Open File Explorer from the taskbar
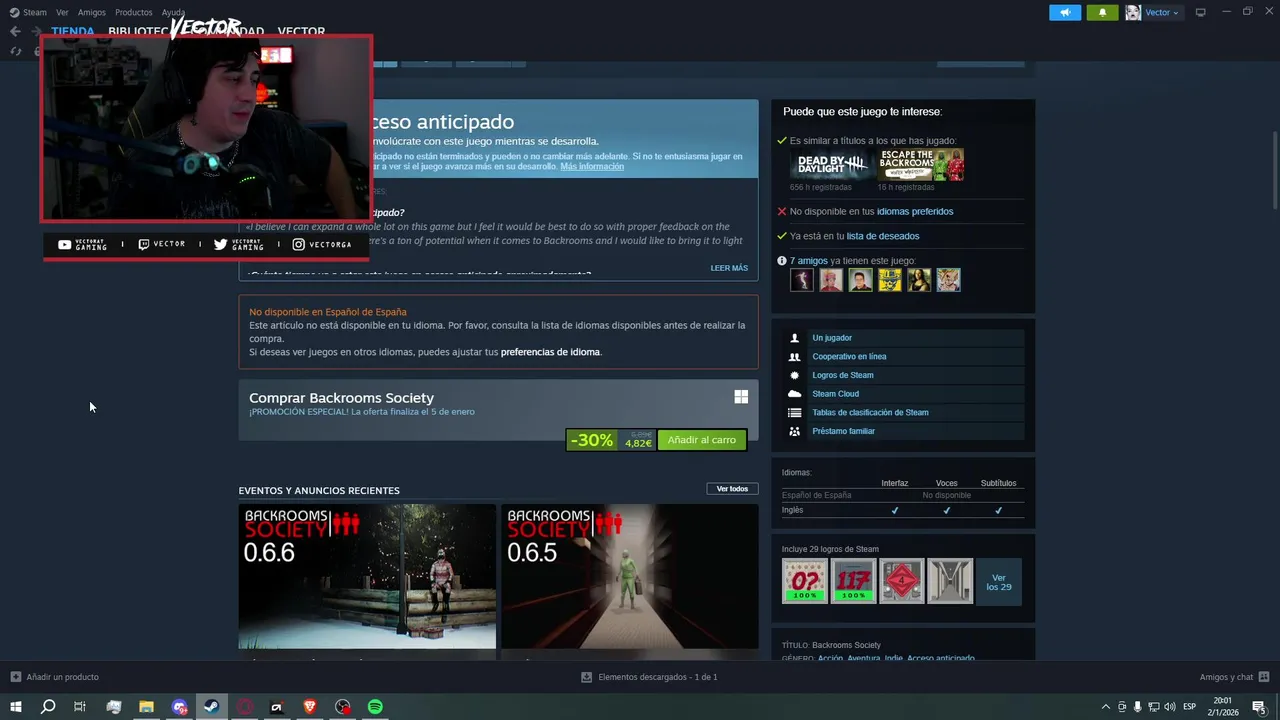Image resolution: width=1280 pixels, height=720 pixels. click(146, 707)
